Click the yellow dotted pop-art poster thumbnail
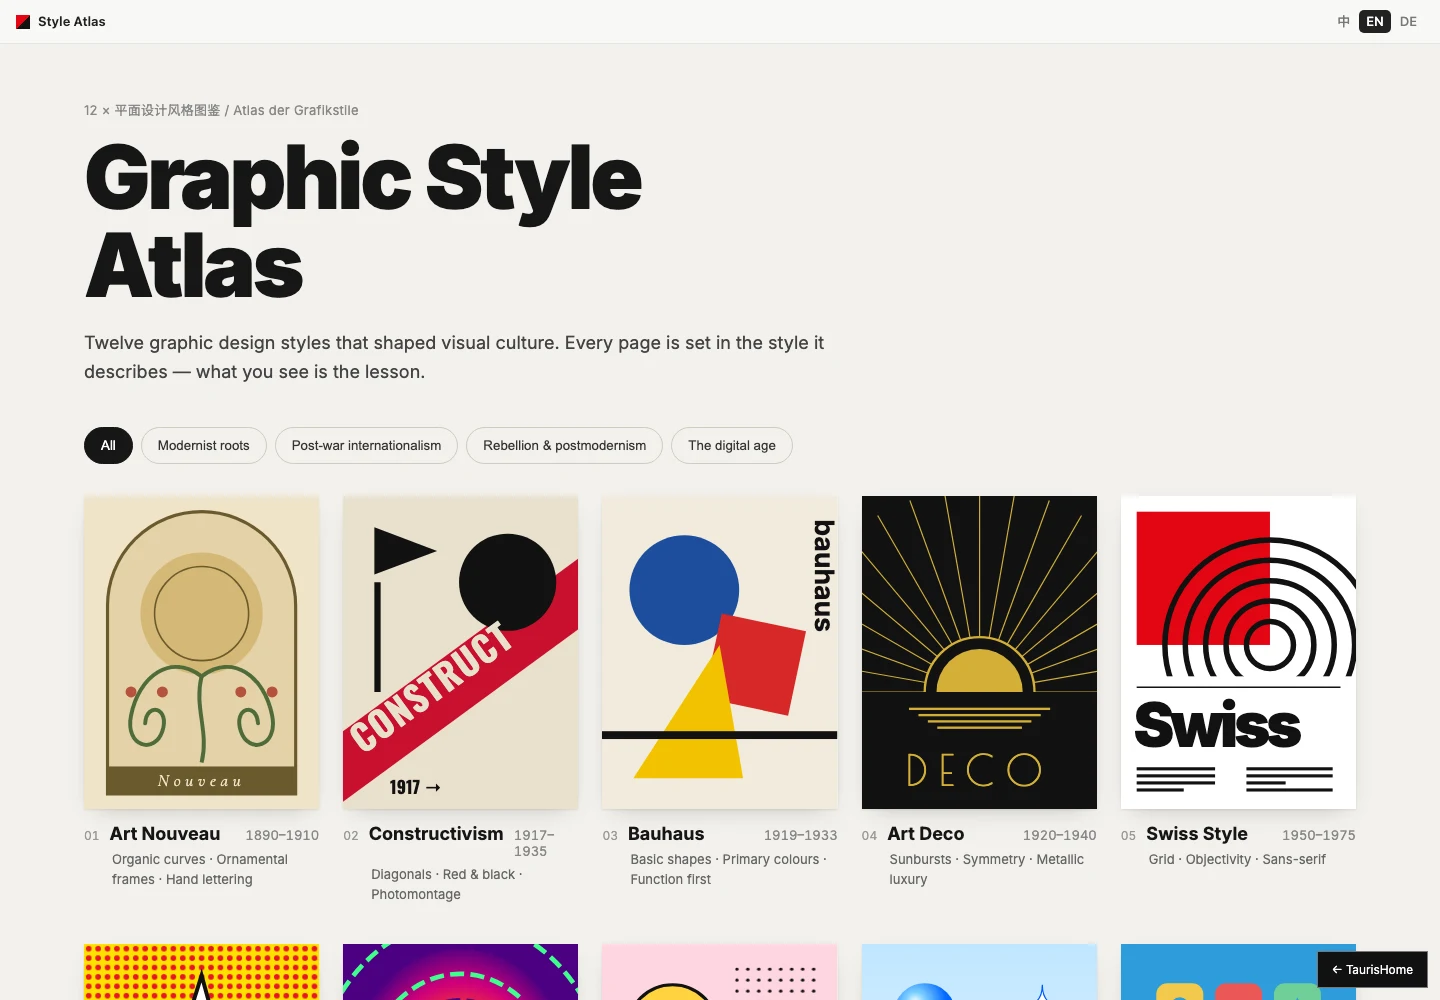The height and width of the screenshot is (1000, 1440). (x=202, y=972)
